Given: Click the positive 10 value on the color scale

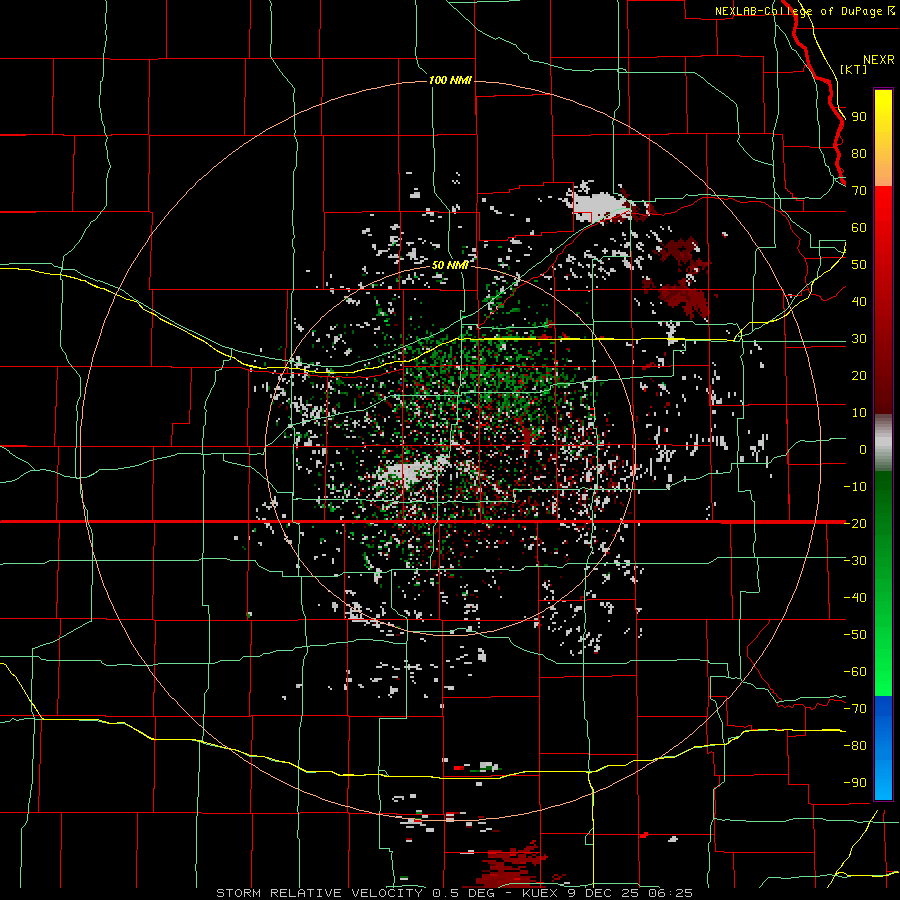Looking at the screenshot, I should tap(859, 413).
